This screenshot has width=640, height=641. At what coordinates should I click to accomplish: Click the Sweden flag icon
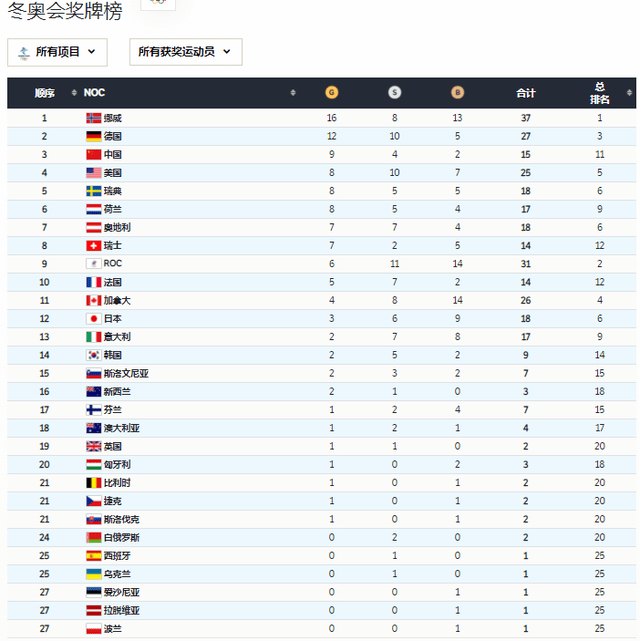pos(94,191)
